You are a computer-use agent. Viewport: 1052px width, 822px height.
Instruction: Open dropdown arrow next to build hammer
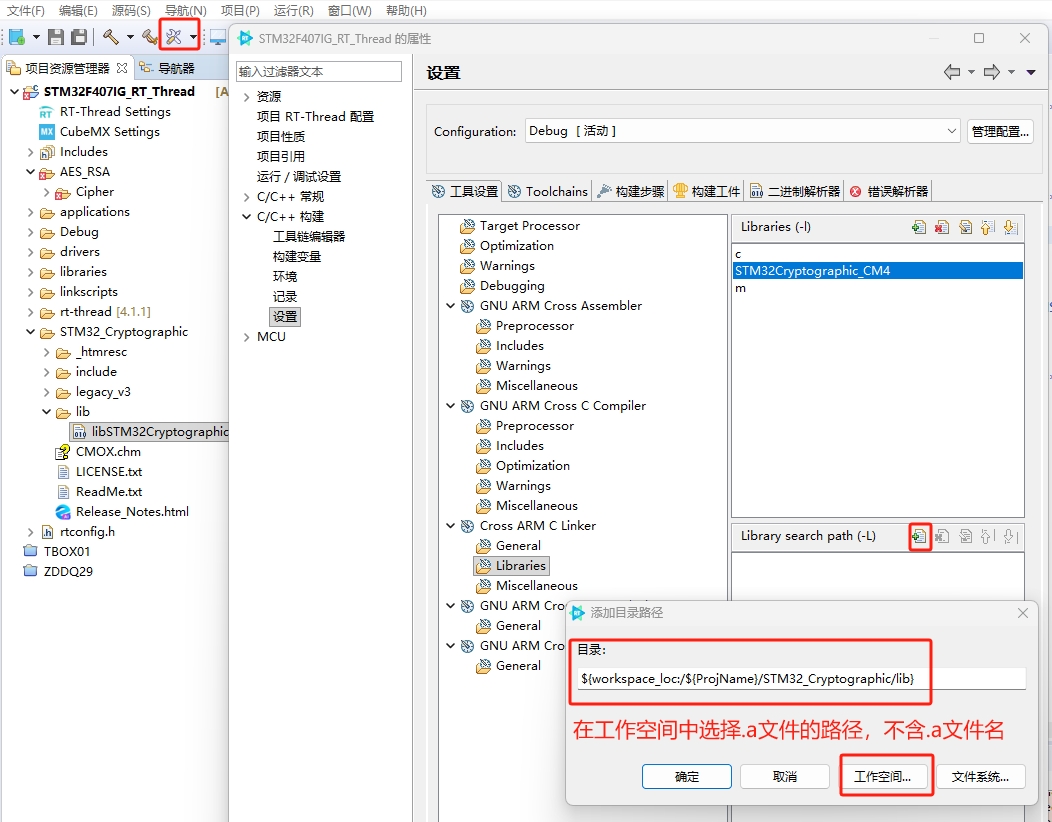(130, 38)
